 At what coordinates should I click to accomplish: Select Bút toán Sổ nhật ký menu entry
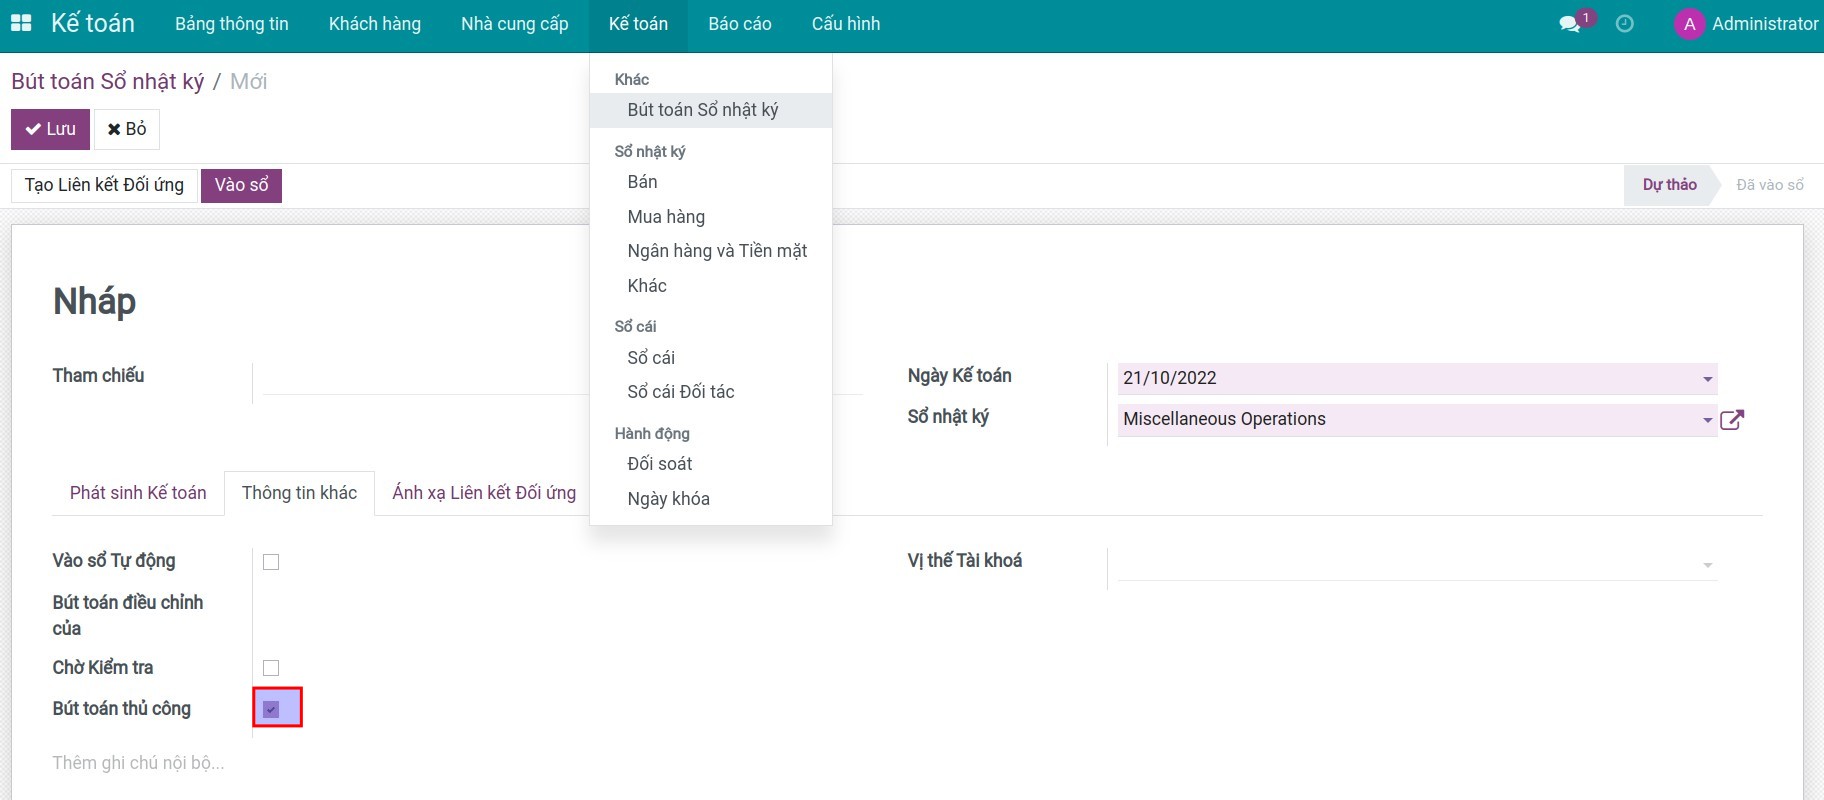tap(702, 110)
